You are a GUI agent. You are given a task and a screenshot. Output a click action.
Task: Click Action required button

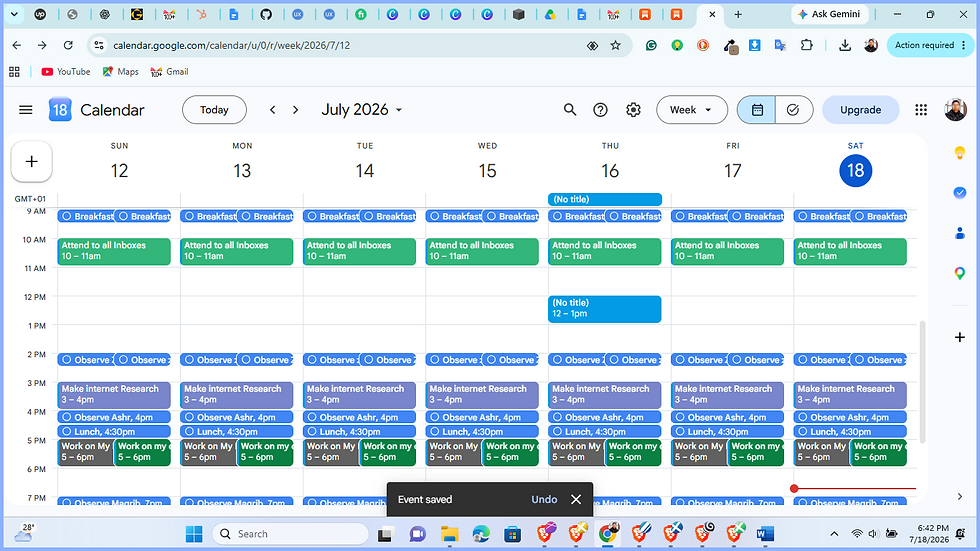pyautogui.click(x=930, y=45)
